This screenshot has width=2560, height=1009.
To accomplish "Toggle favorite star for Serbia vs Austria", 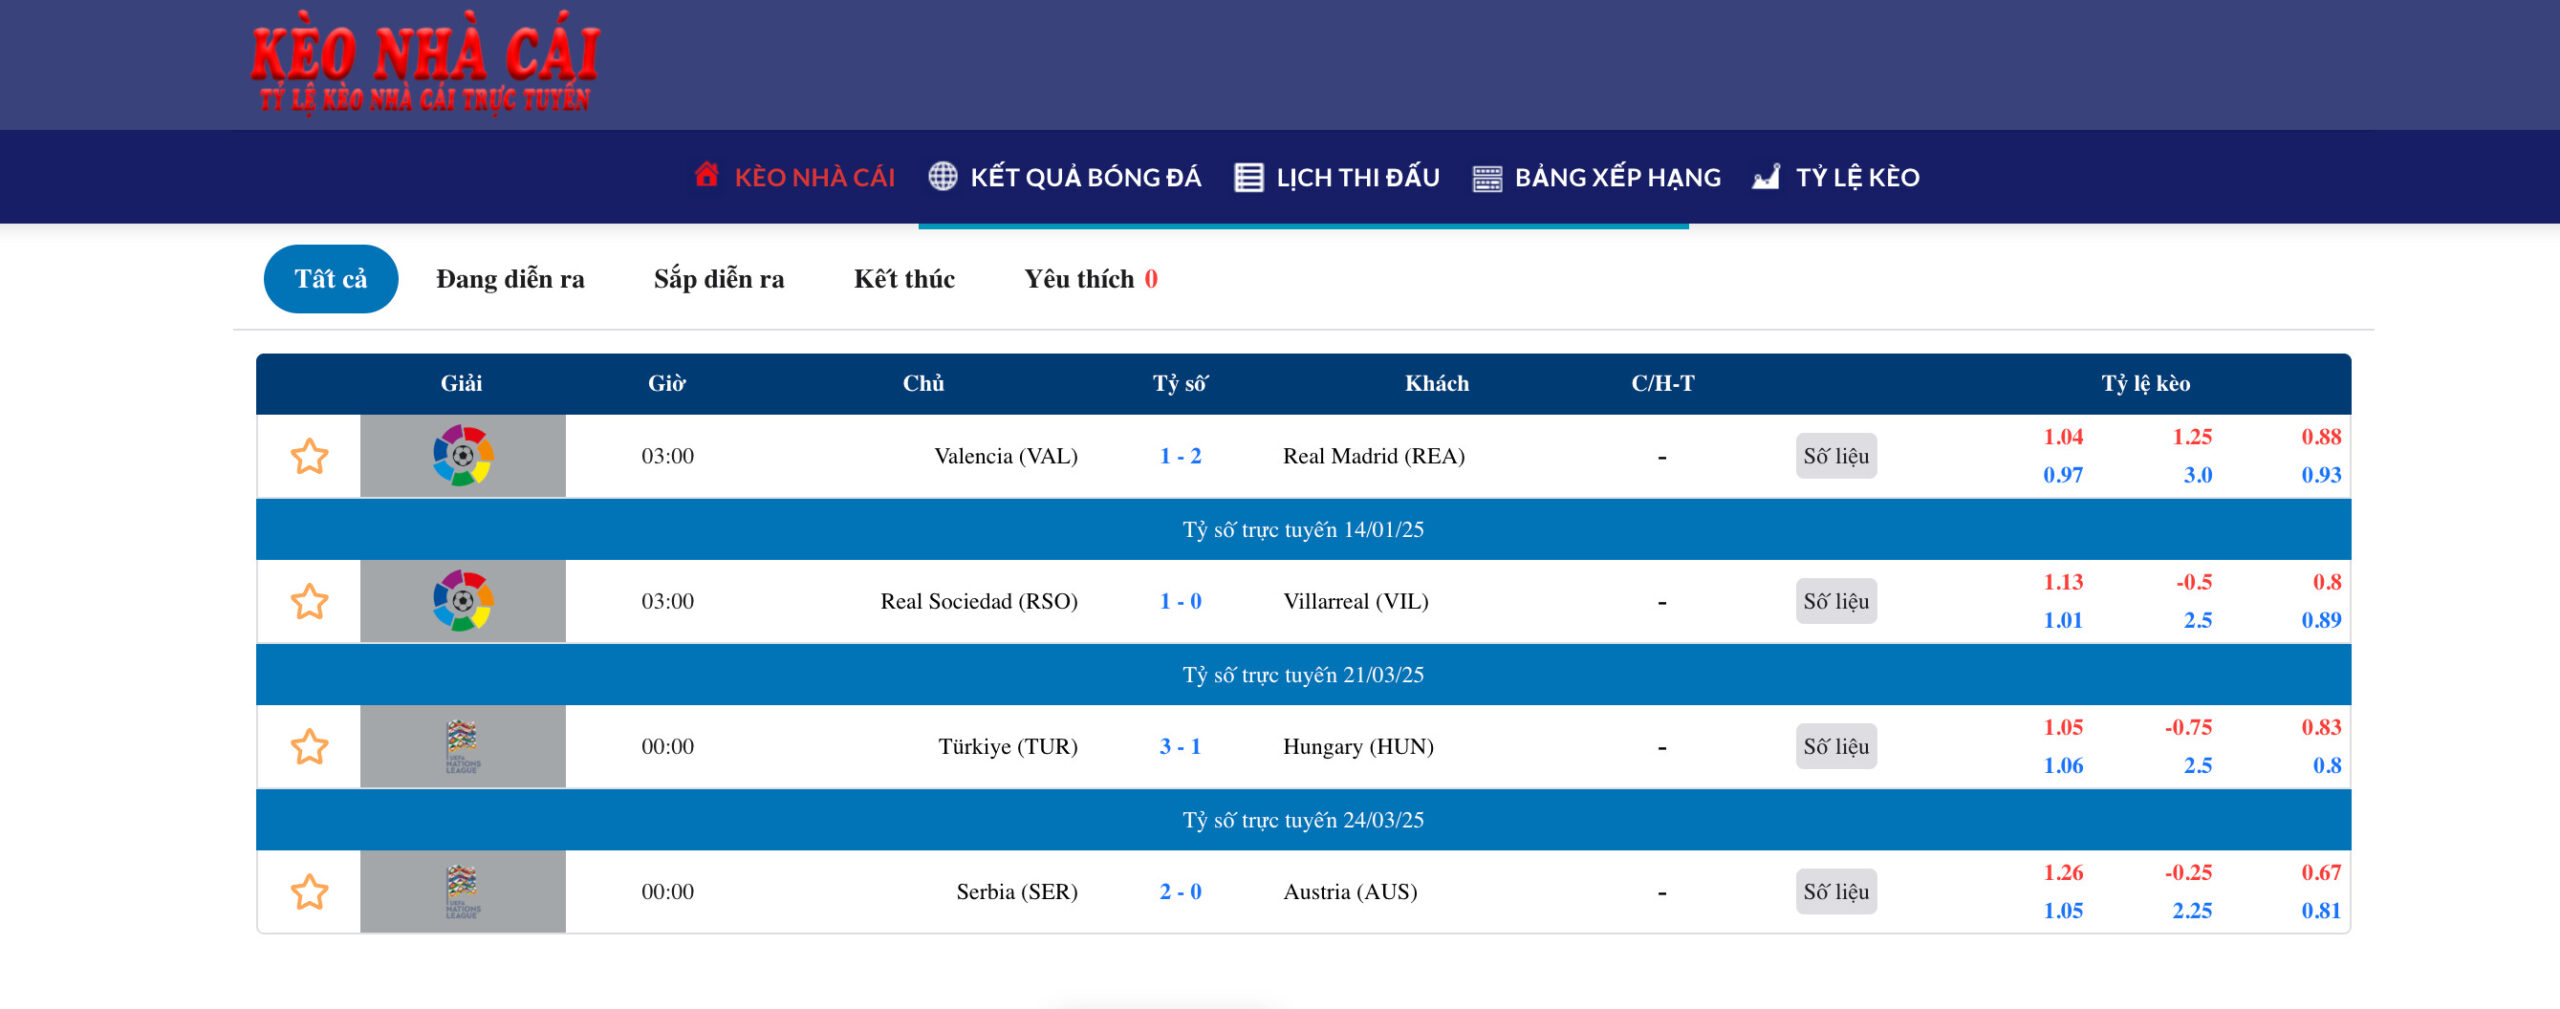I will 309,892.
